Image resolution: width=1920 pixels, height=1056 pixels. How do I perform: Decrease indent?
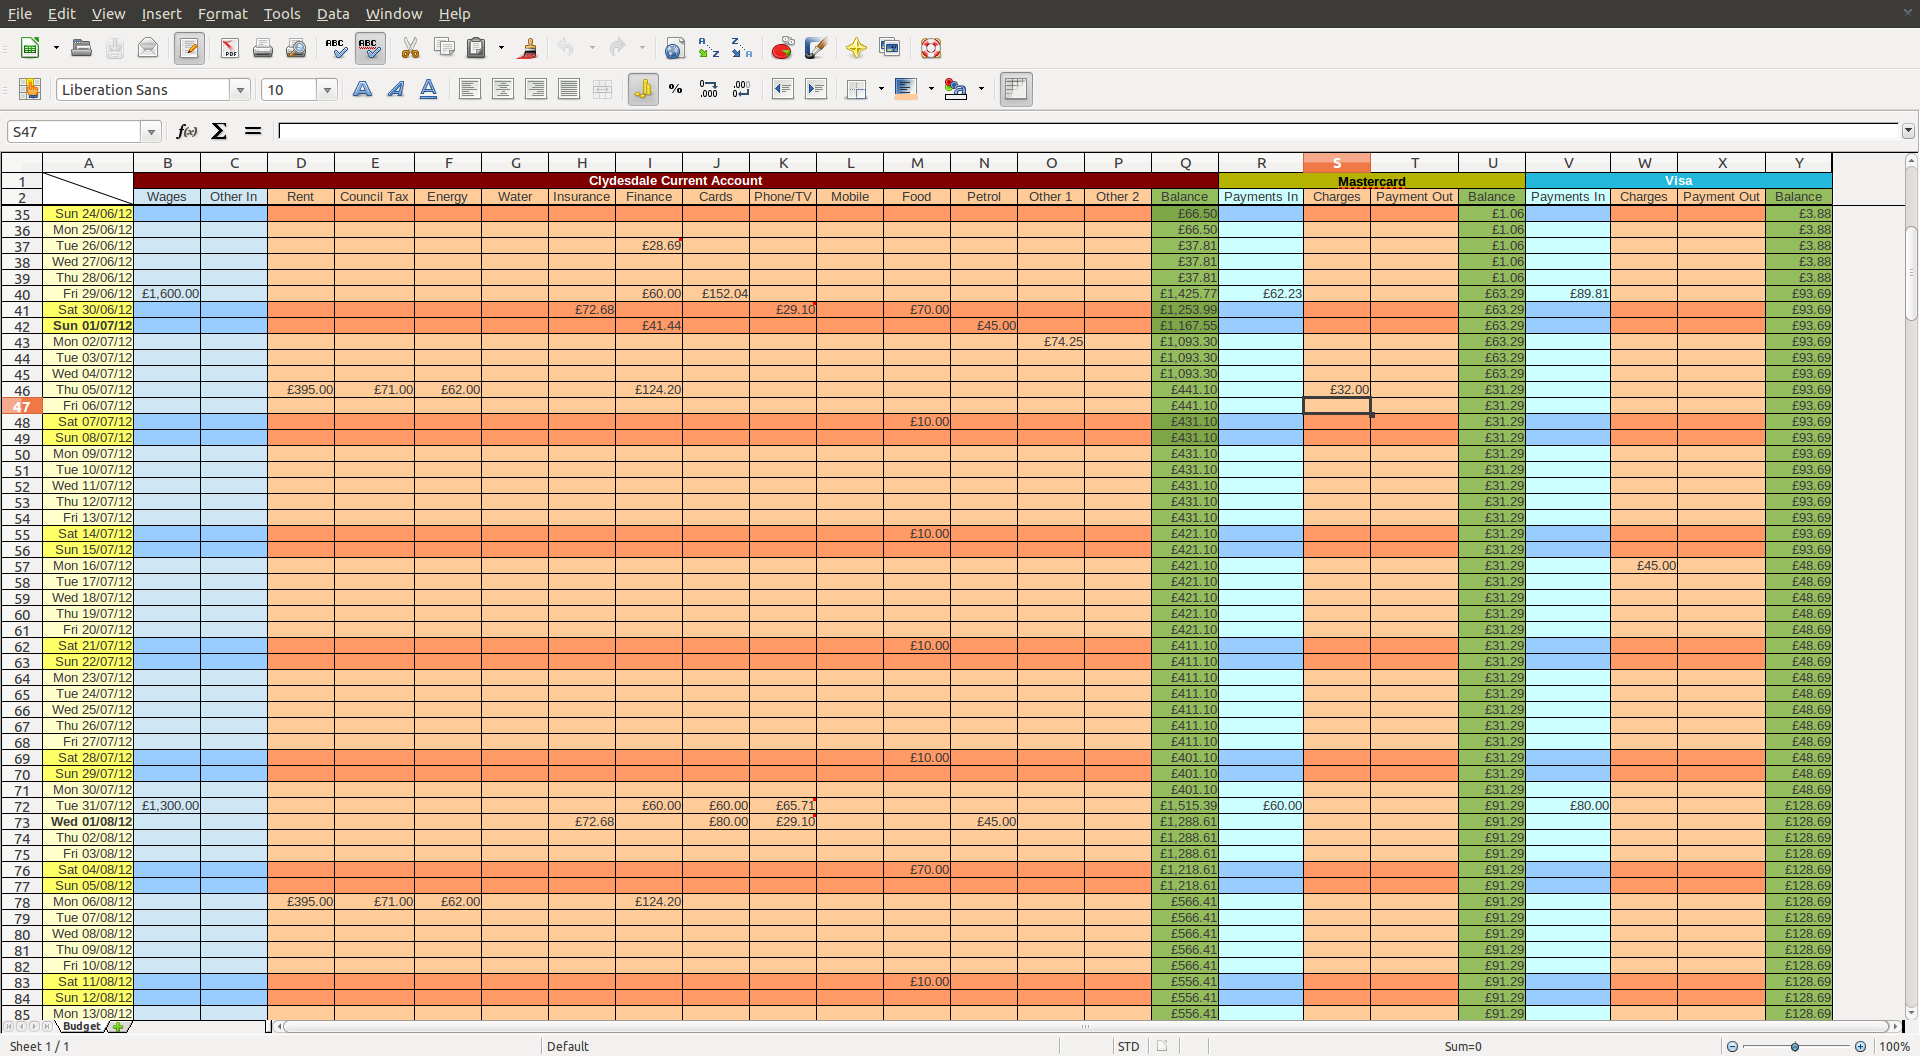point(783,89)
